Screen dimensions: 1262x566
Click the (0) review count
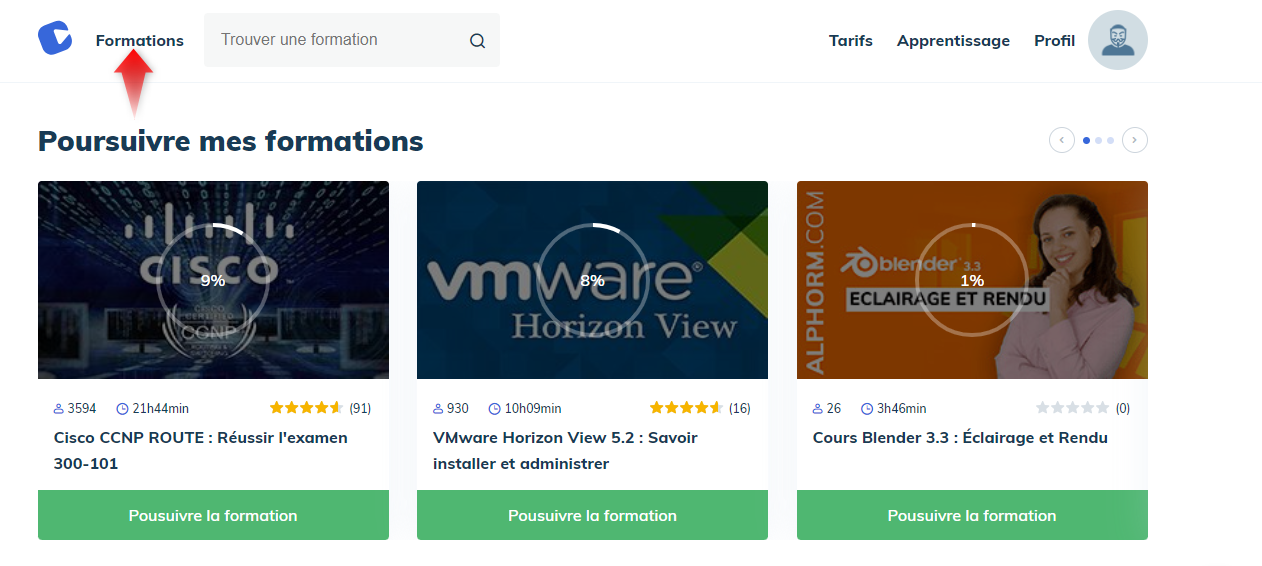(x=1123, y=409)
